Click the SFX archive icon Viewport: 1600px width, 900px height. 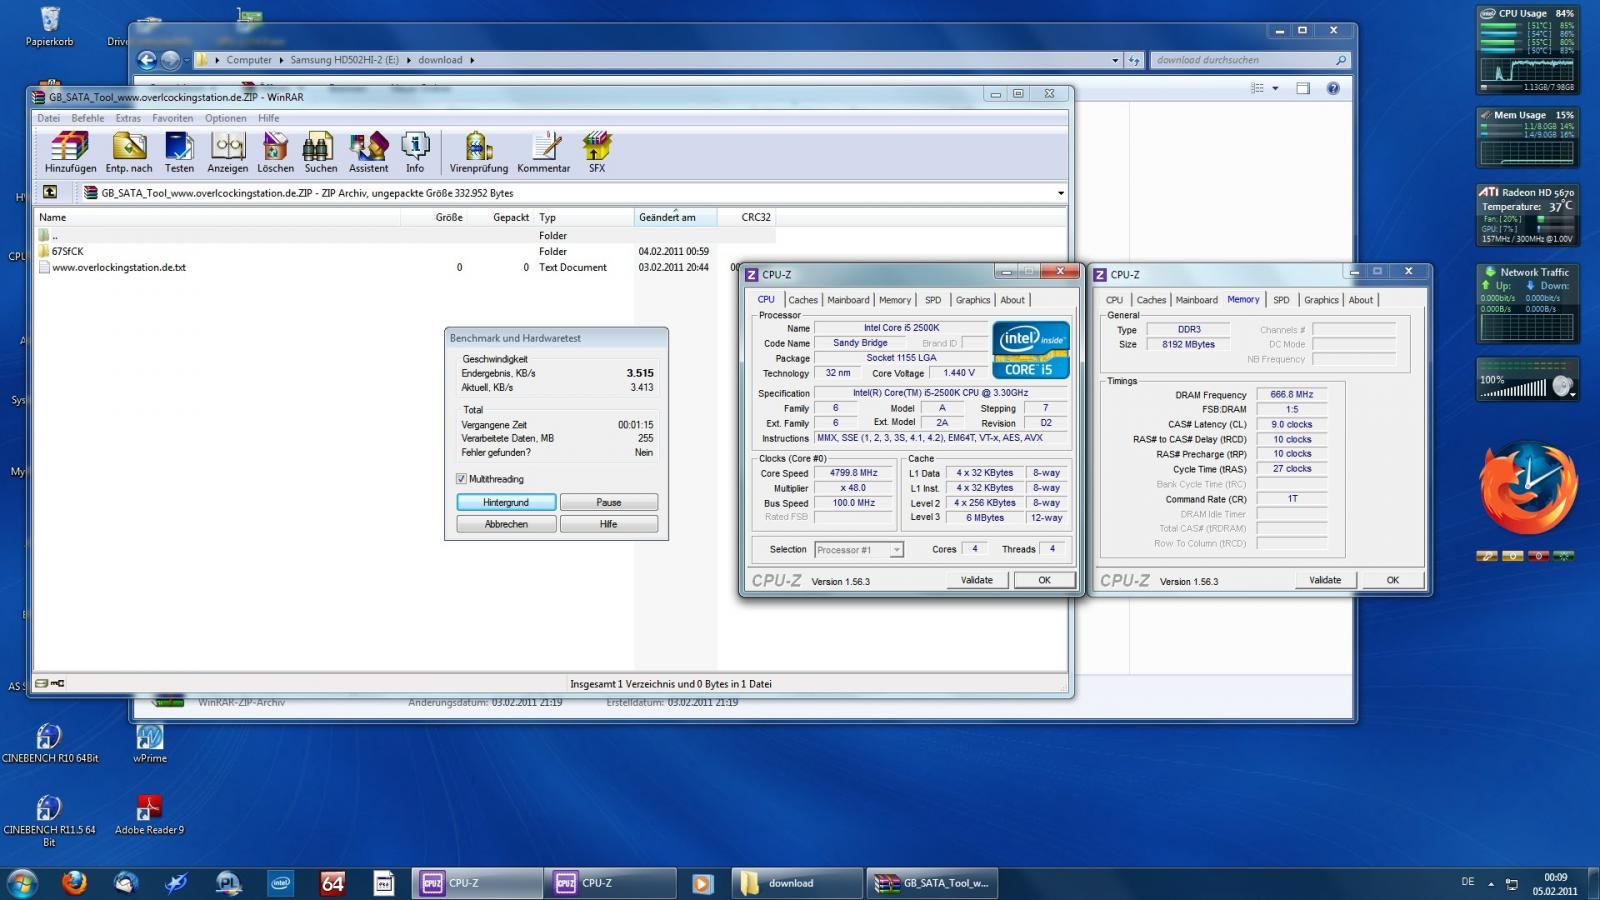tap(597, 148)
